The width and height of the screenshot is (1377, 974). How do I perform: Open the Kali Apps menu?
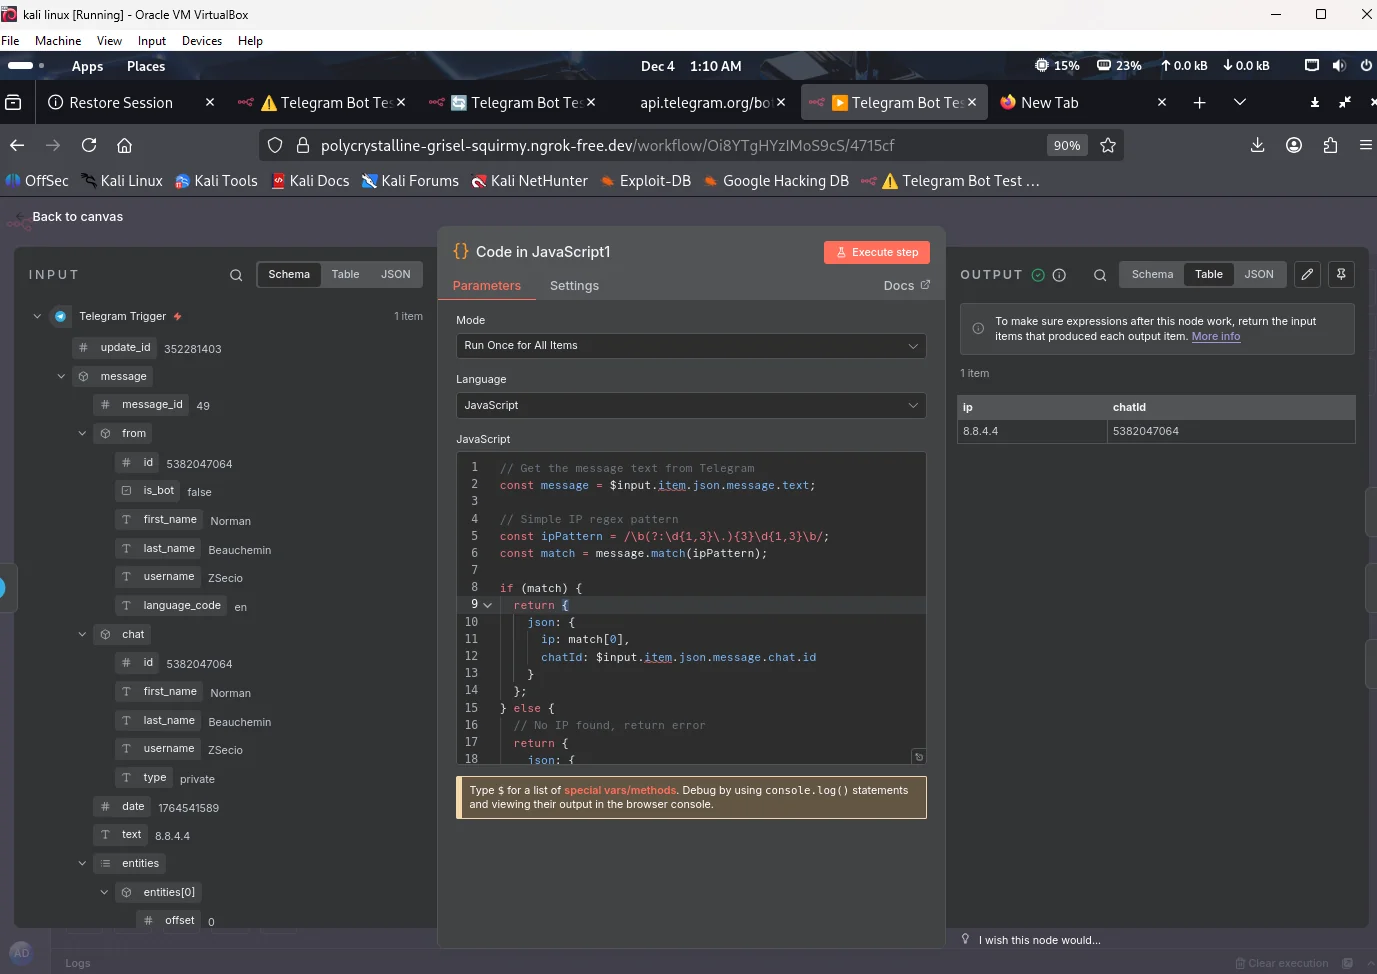87,66
